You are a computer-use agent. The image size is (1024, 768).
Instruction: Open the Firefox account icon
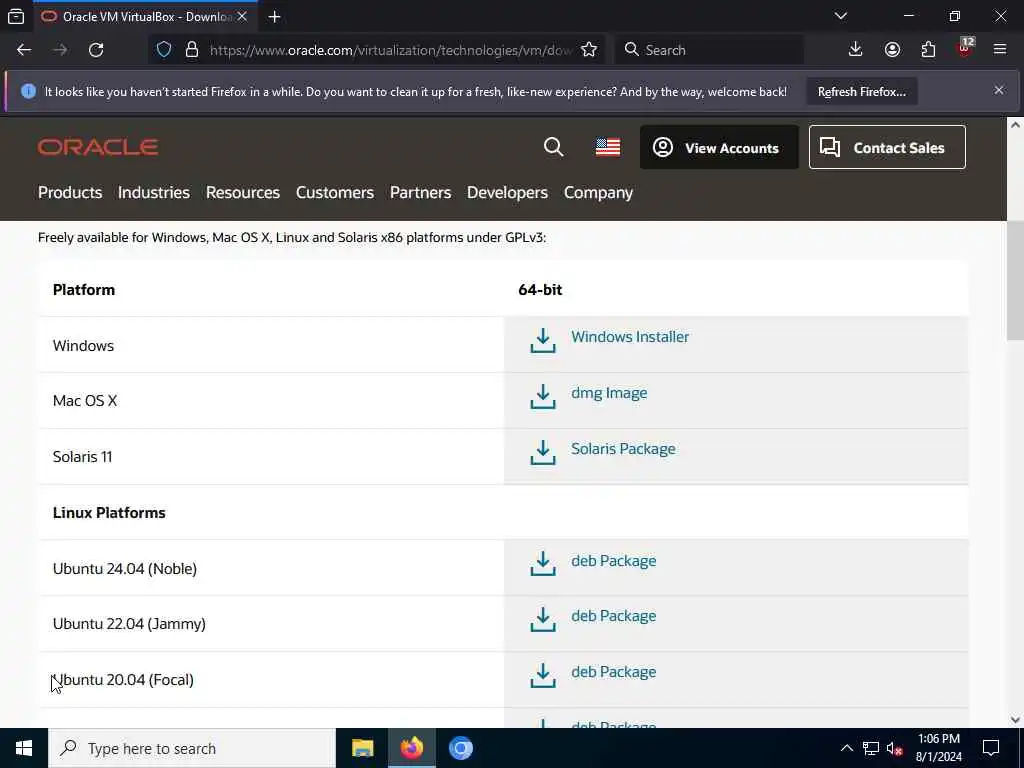pos(892,50)
